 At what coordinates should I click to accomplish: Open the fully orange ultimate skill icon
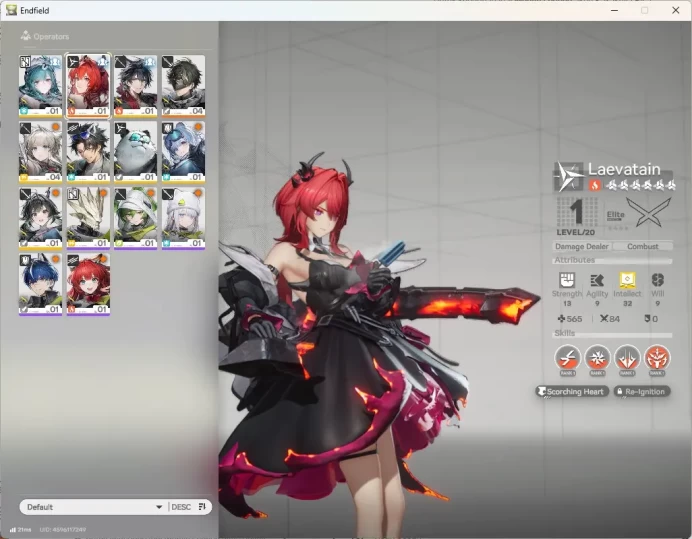point(657,357)
